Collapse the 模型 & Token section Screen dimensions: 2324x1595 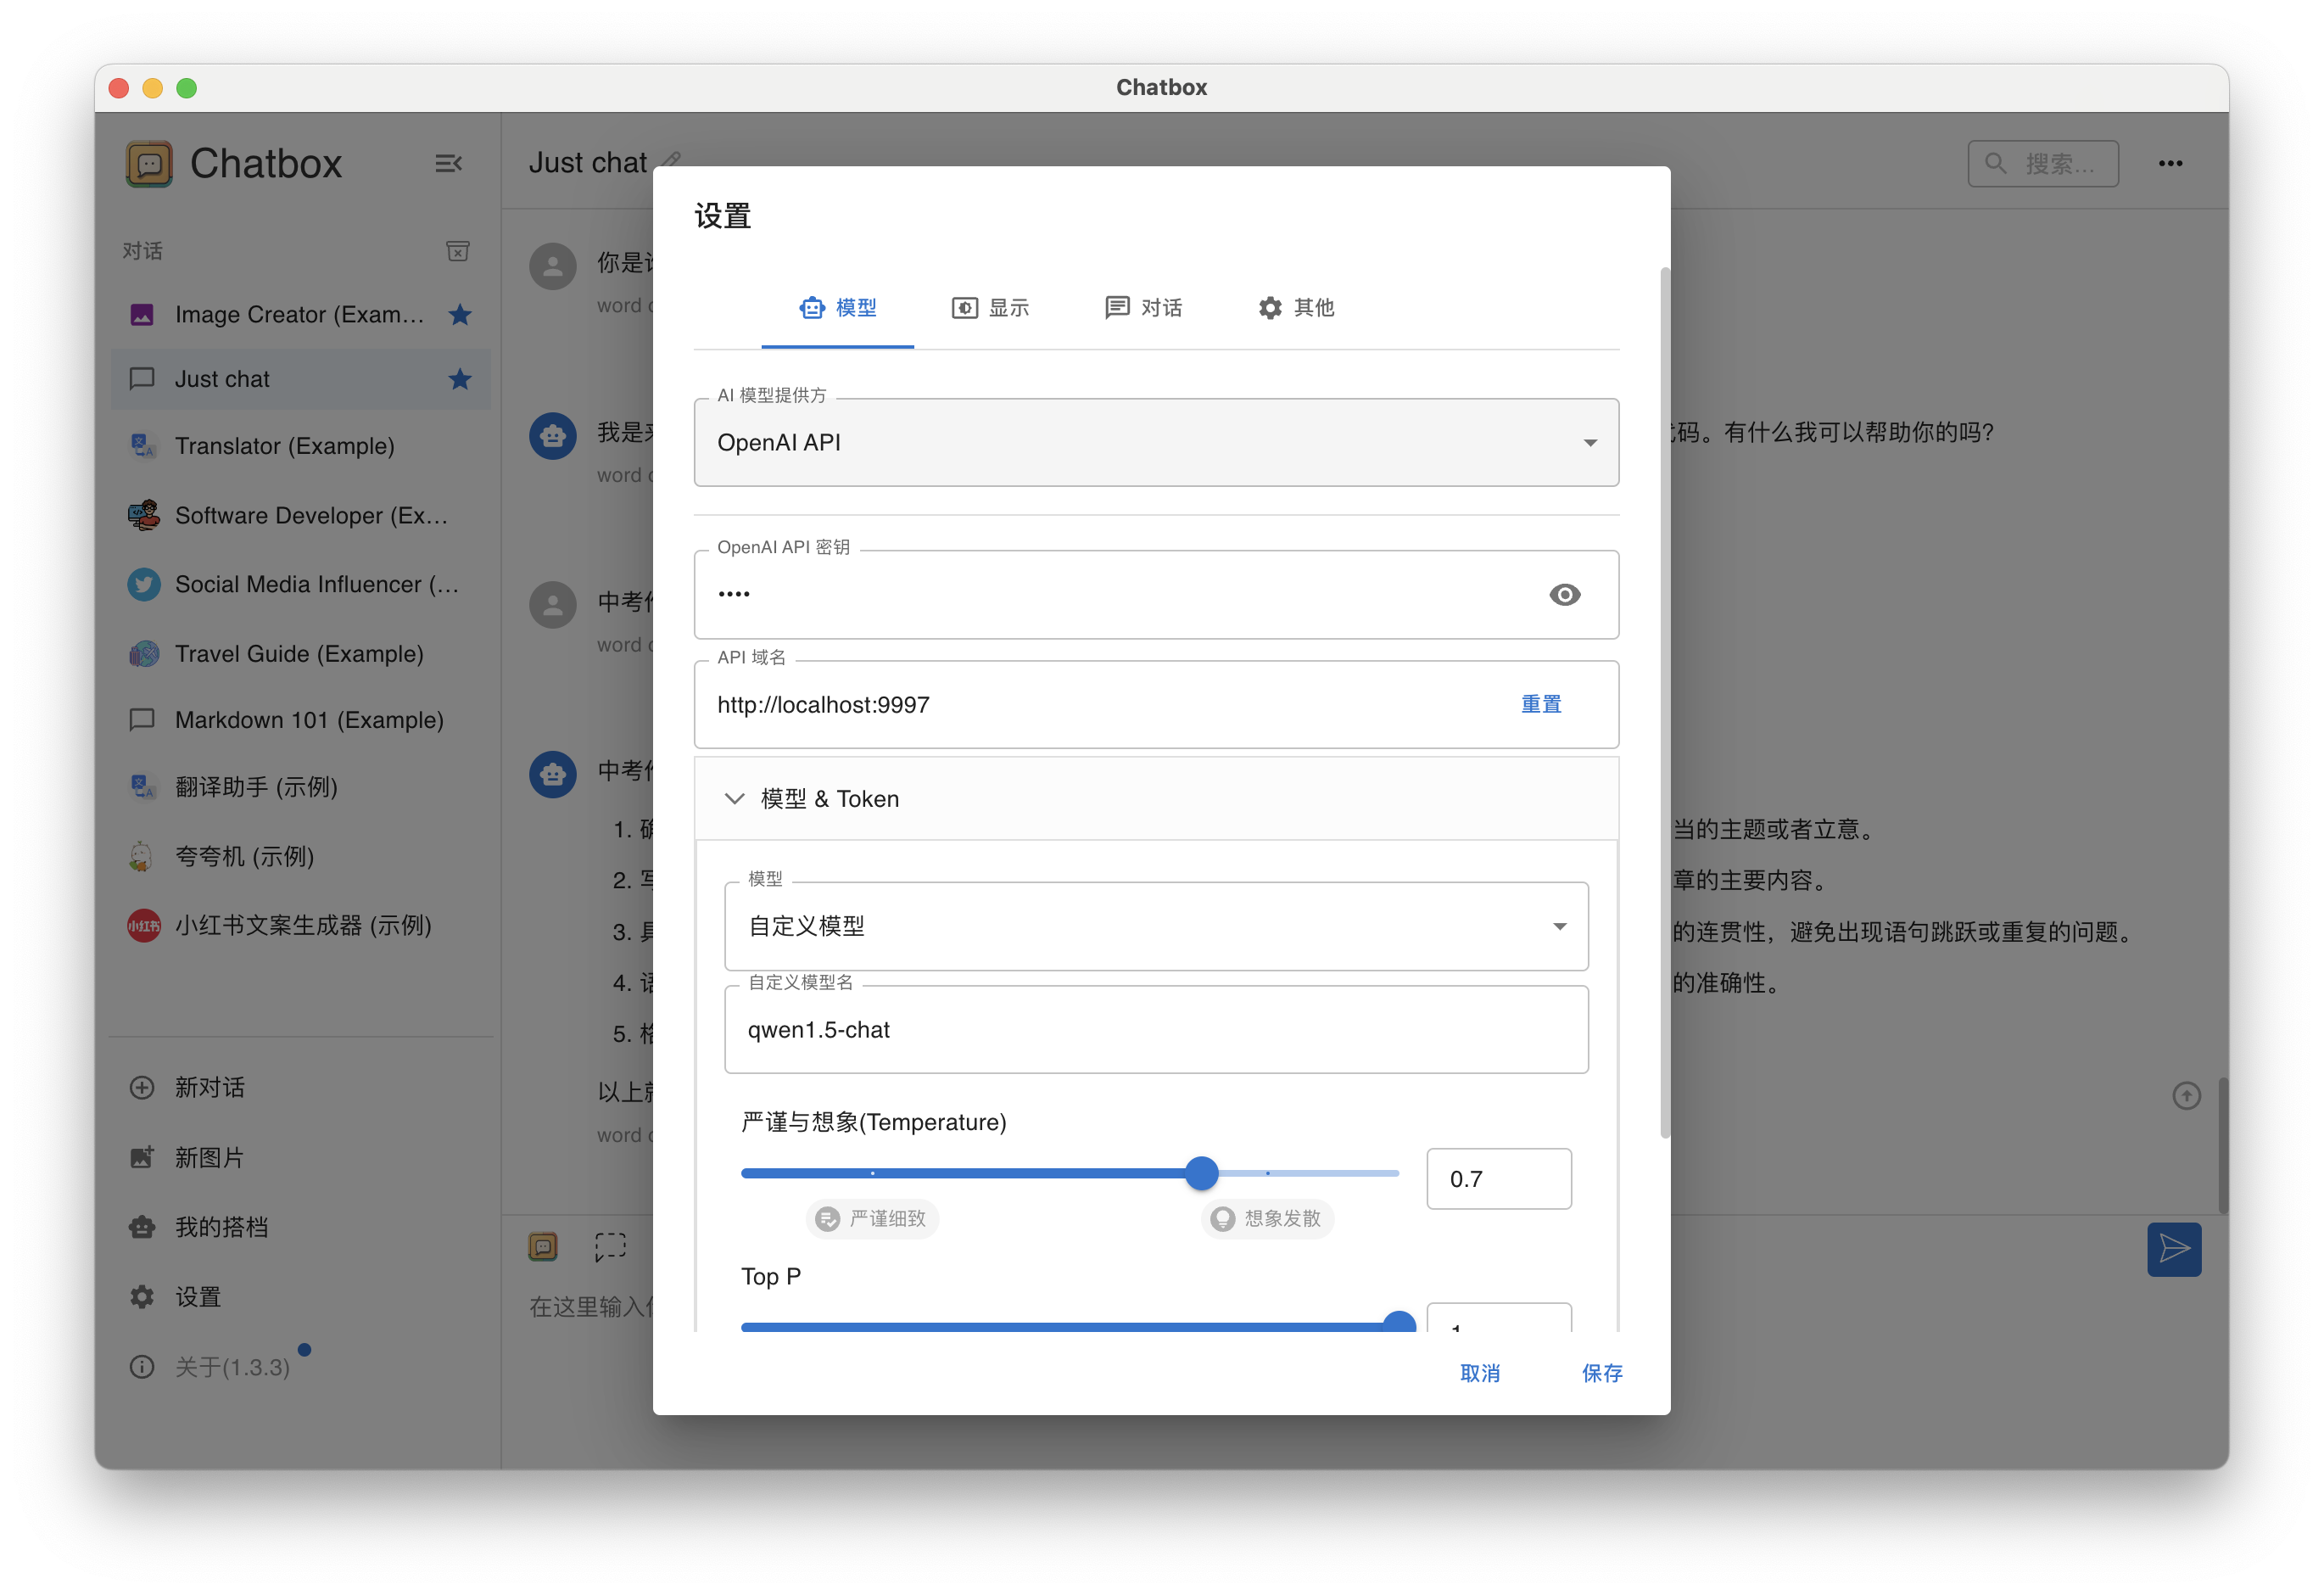(x=735, y=798)
